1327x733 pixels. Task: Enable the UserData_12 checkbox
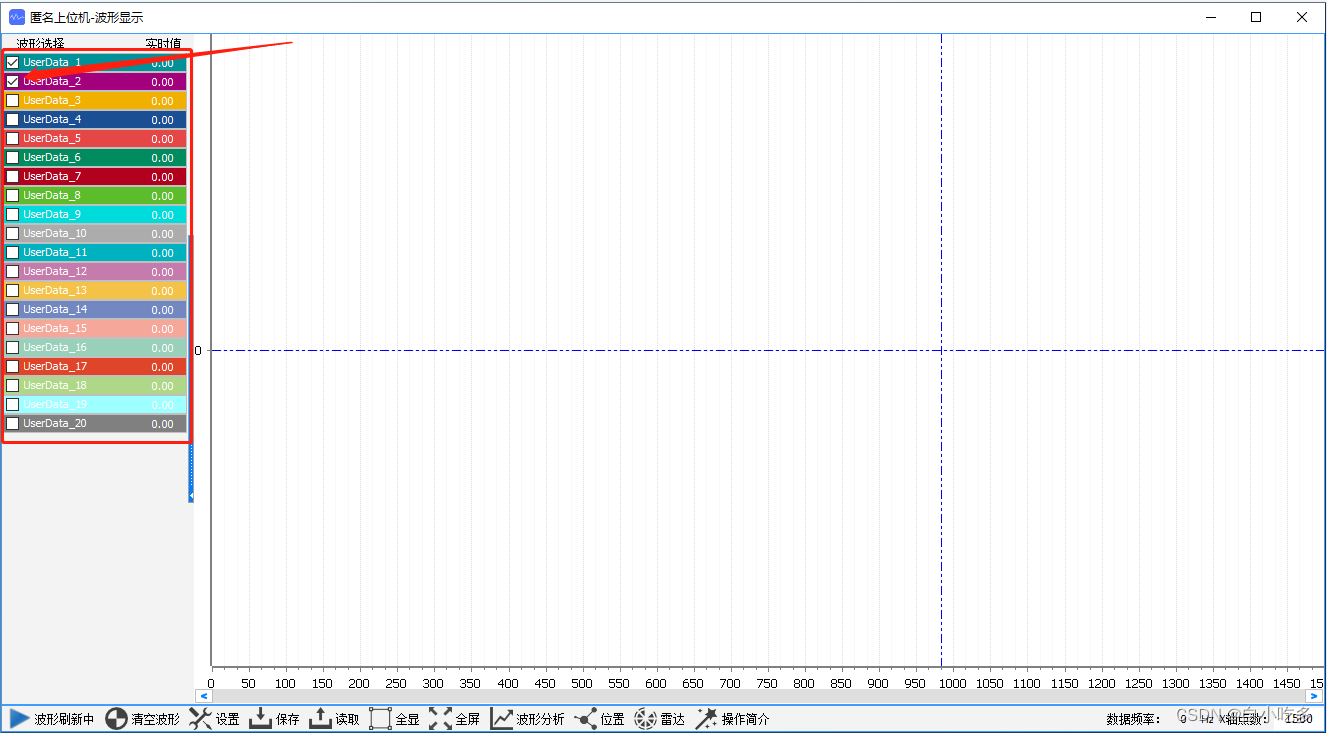point(13,271)
